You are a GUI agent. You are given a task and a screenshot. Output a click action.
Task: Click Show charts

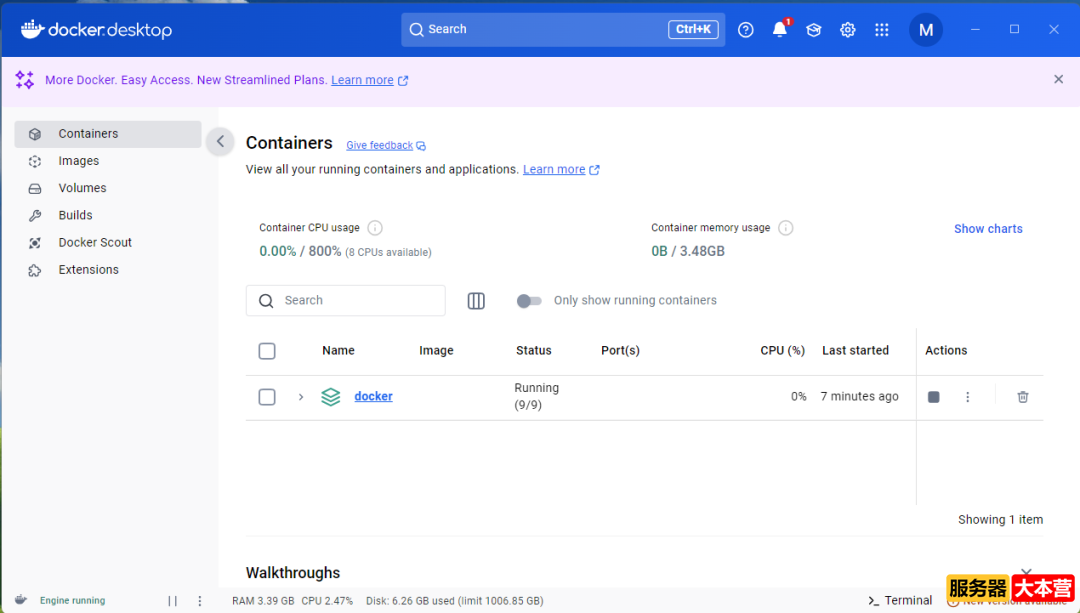(988, 229)
